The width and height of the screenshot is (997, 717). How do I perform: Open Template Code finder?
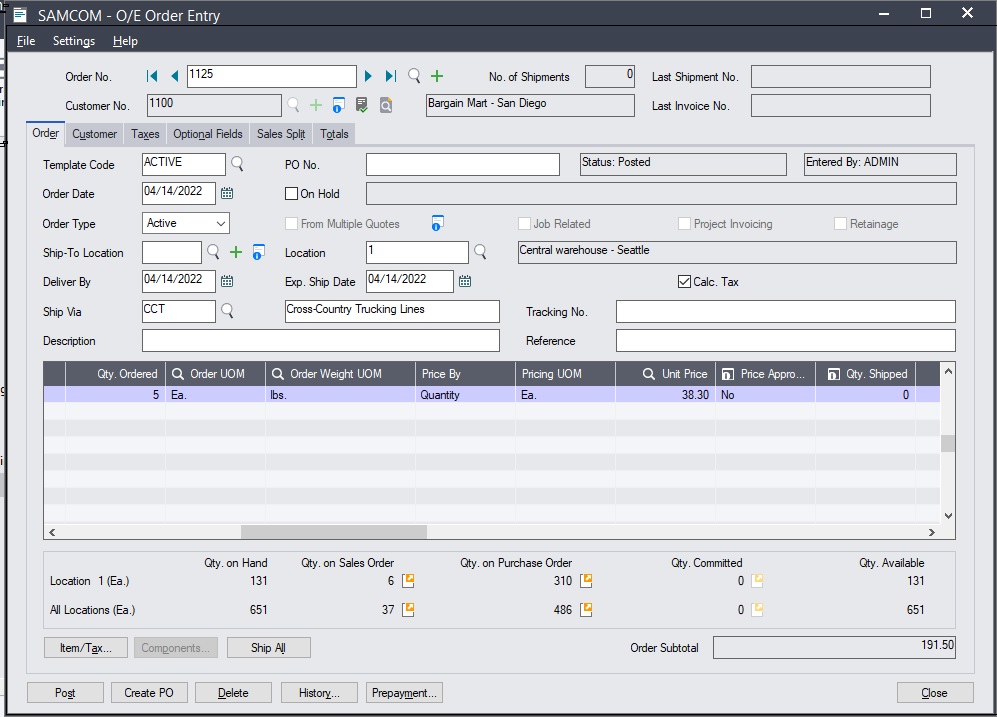(237, 164)
